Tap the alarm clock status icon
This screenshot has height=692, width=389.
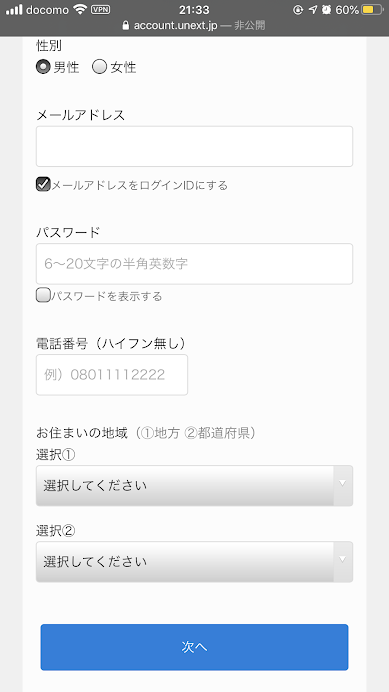click(x=326, y=9)
